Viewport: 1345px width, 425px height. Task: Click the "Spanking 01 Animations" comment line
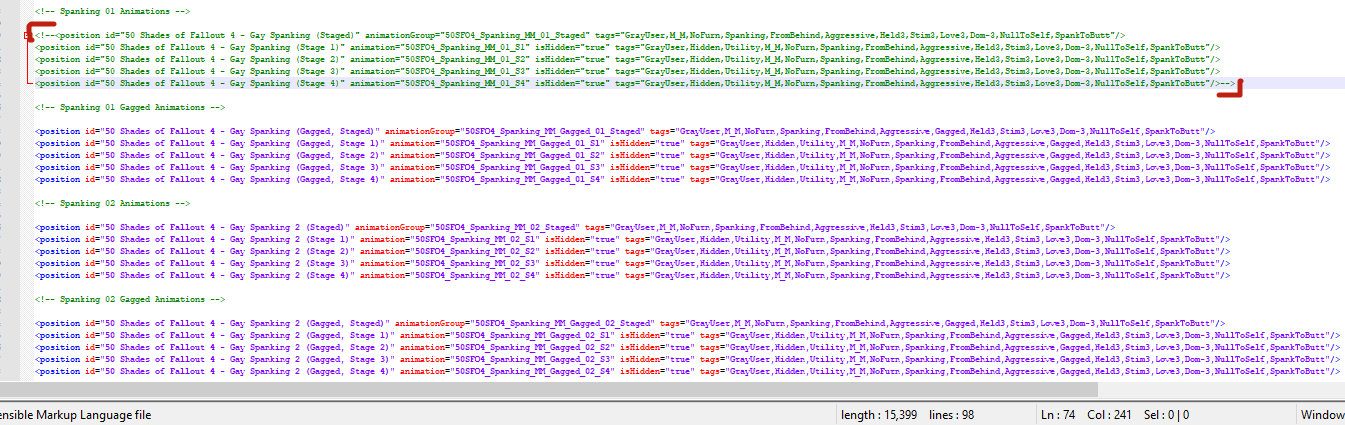tap(113, 10)
